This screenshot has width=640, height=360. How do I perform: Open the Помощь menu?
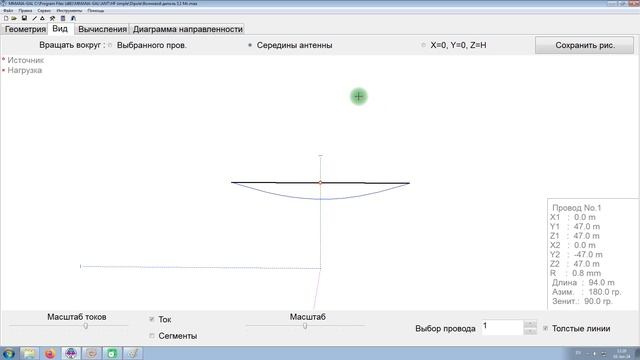[96, 11]
